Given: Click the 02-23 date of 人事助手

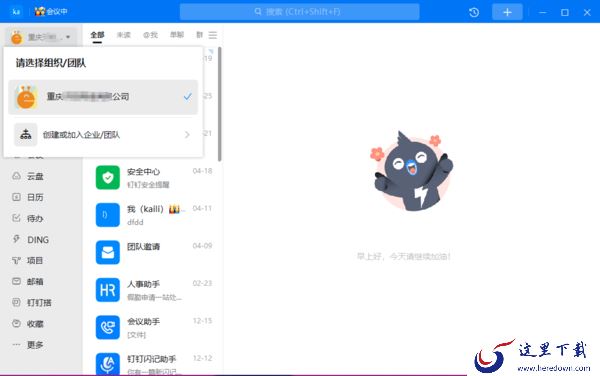Looking at the screenshot, I should click(202, 283).
